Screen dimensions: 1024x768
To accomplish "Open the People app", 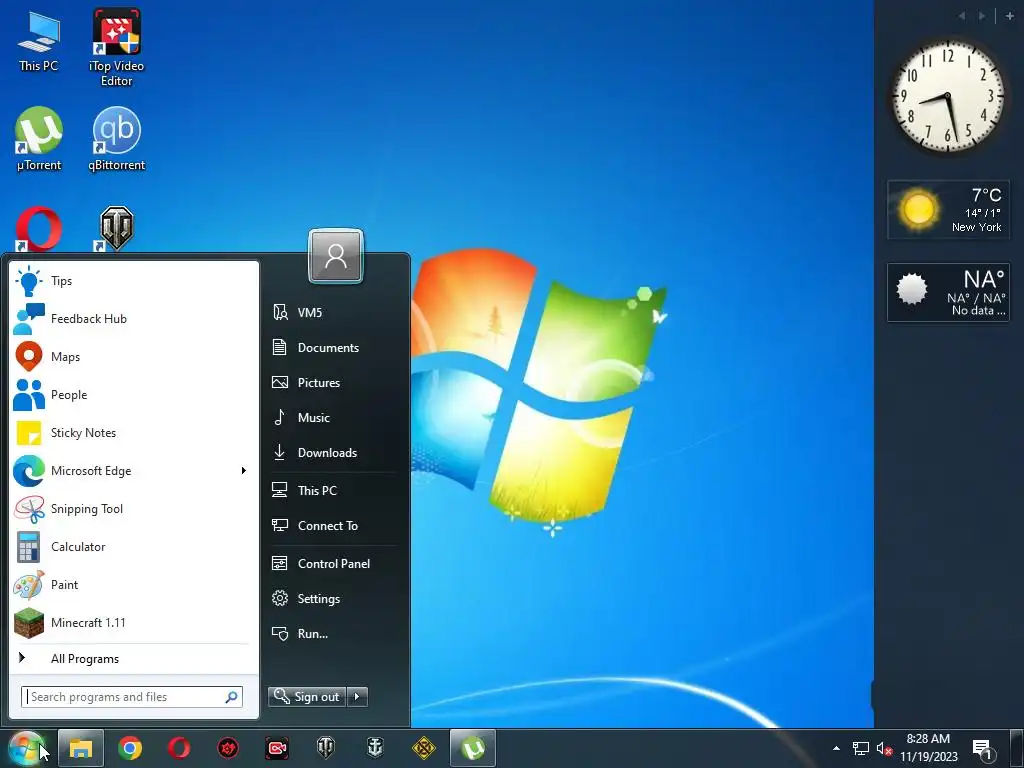I will point(134,394).
